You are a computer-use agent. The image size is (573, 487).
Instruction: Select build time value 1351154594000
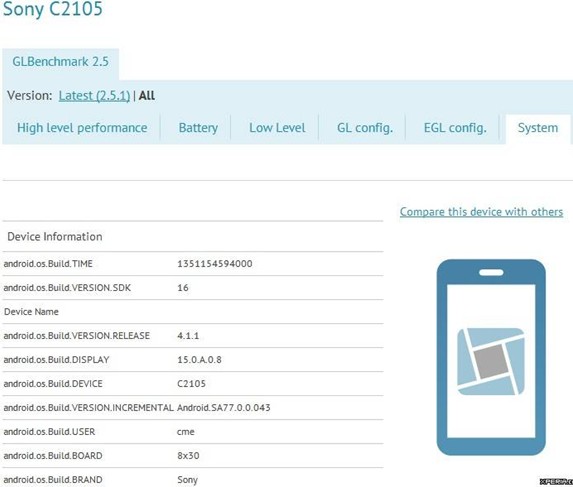215,263
